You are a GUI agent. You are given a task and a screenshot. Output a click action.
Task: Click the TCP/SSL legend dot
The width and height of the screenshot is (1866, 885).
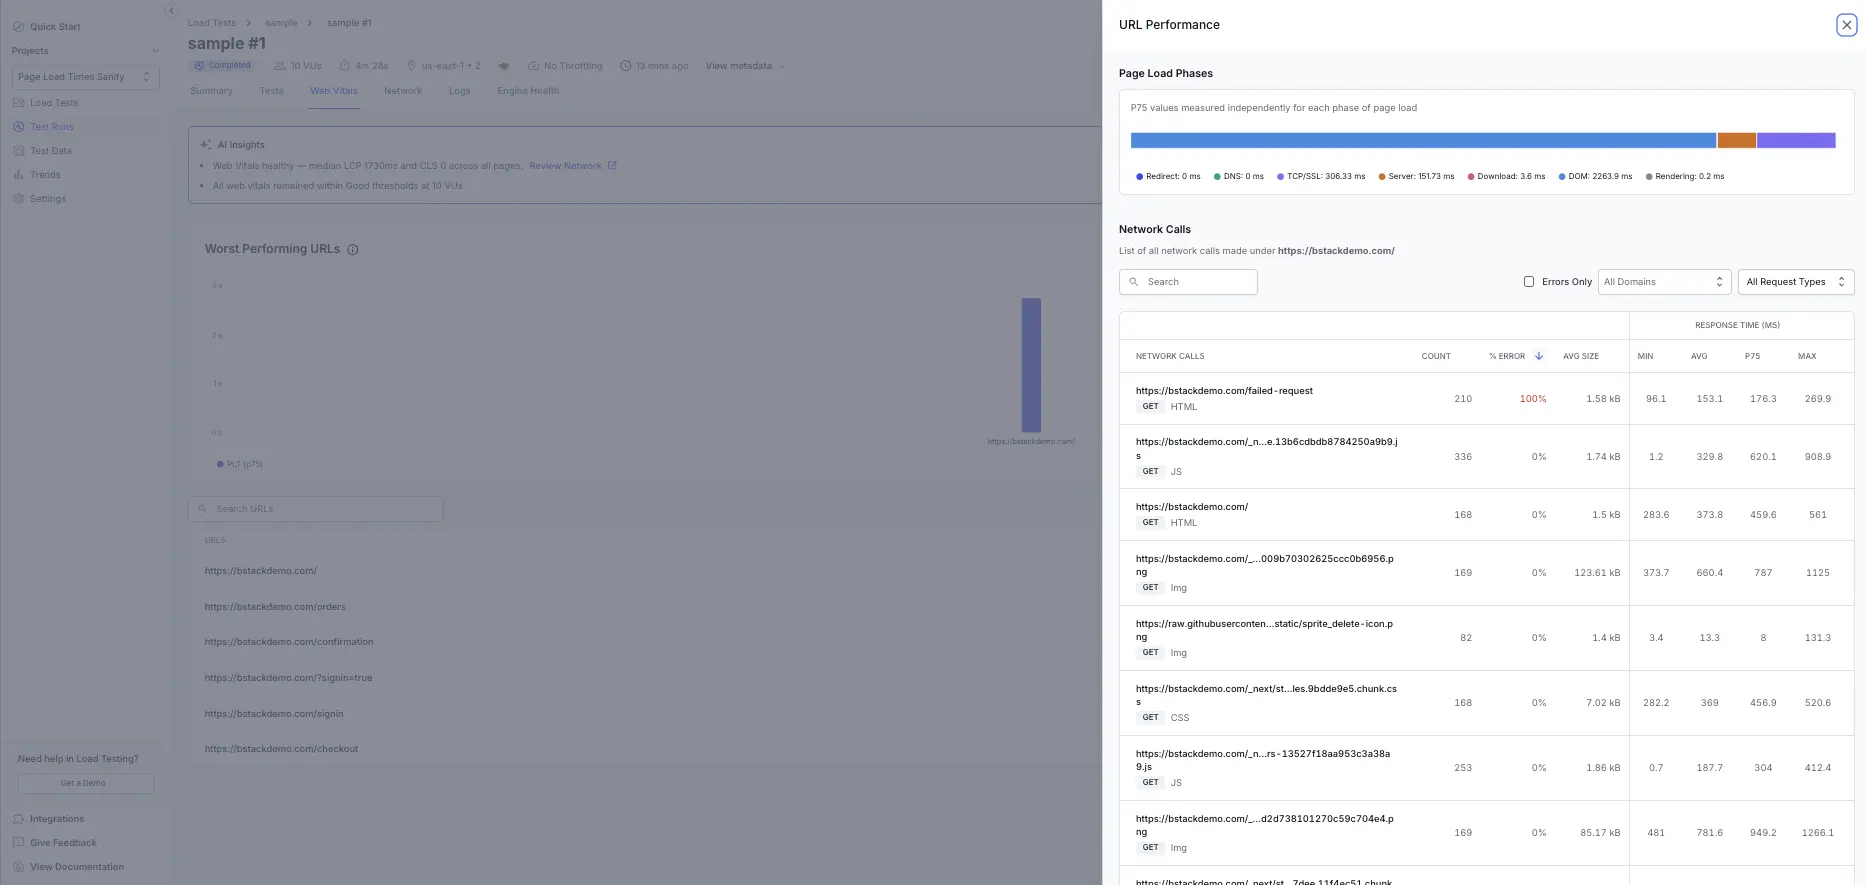click(x=1280, y=177)
